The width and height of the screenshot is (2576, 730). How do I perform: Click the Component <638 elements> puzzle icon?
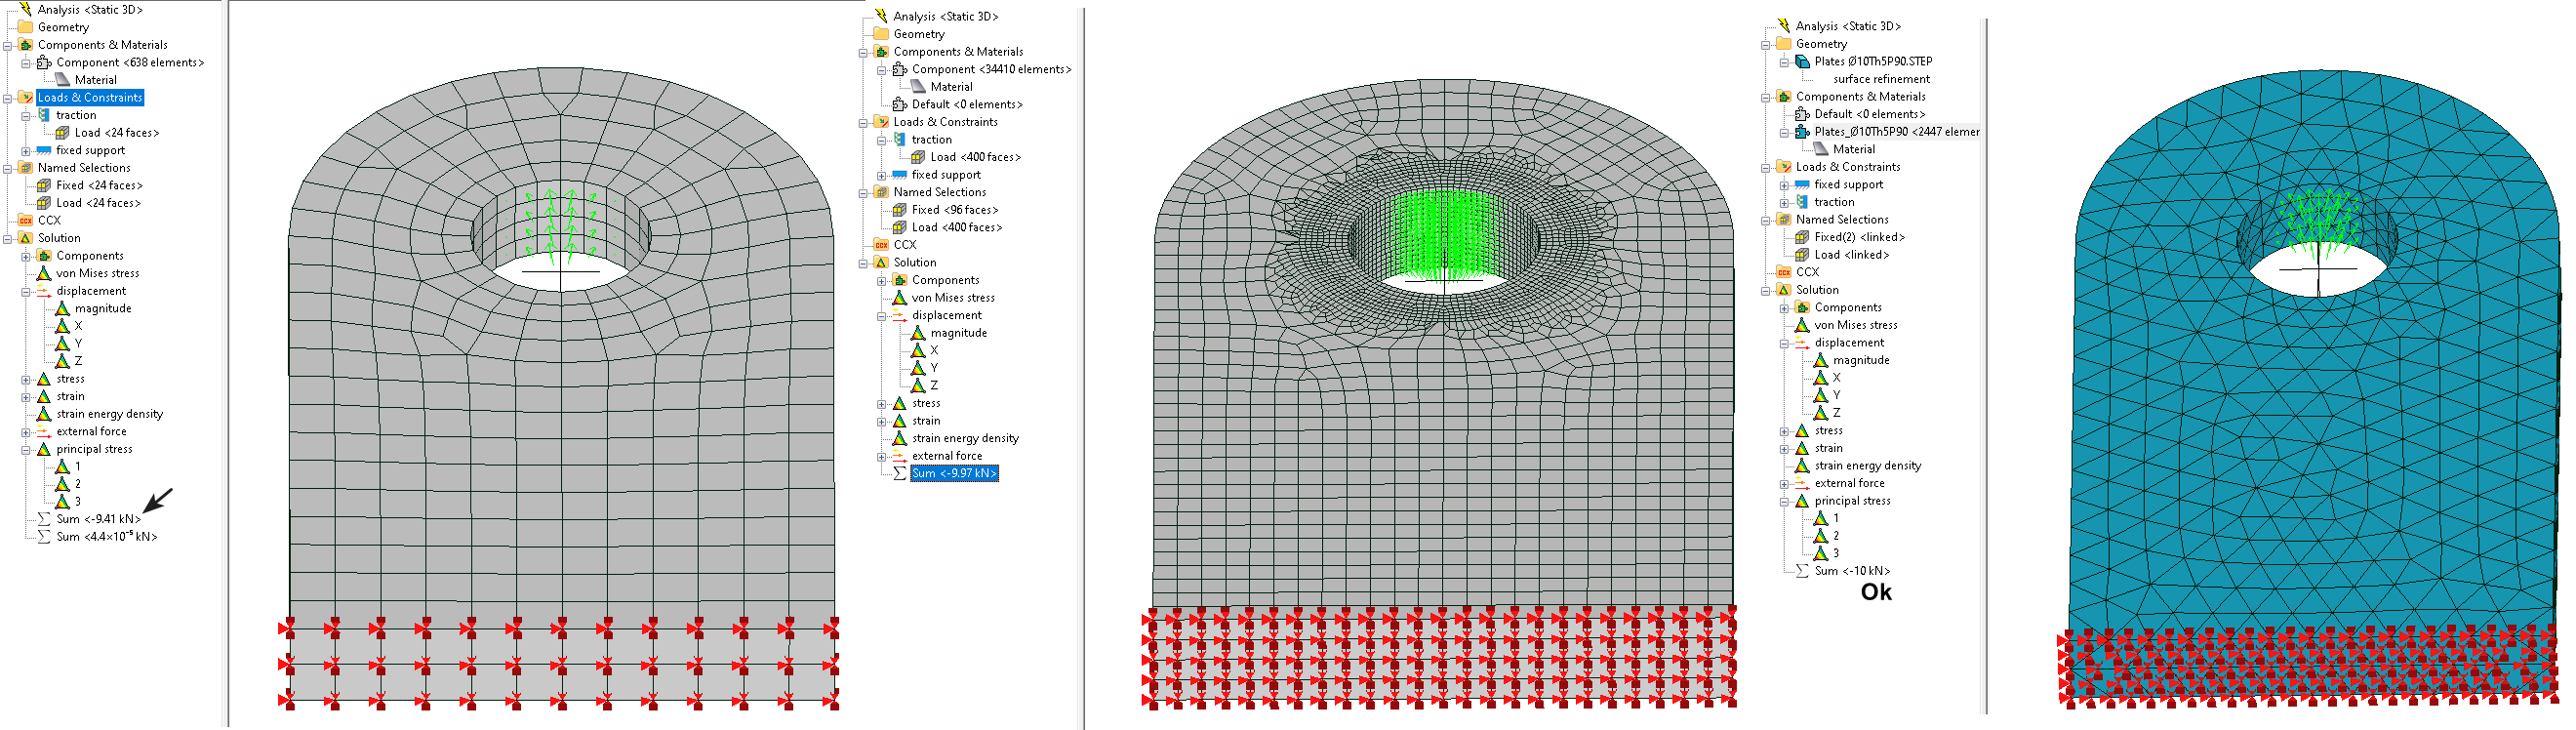click(x=44, y=63)
